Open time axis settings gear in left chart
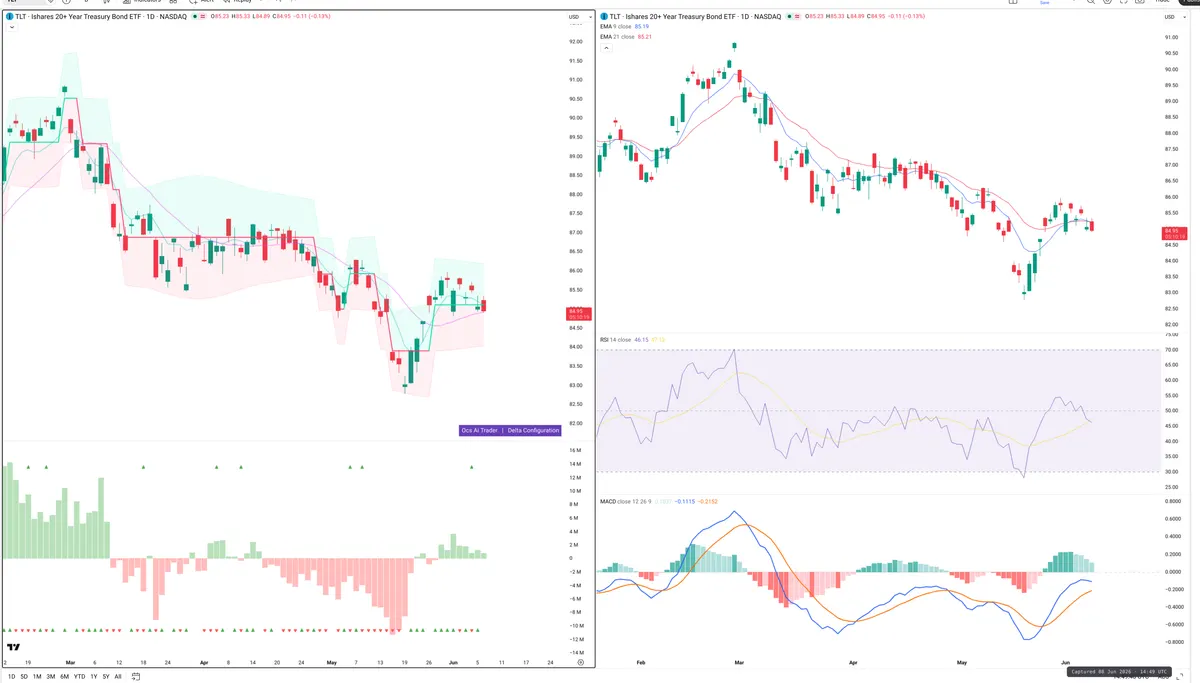This screenshot has width=1200, height=683. pyautogui.click(x=580, y=662)
